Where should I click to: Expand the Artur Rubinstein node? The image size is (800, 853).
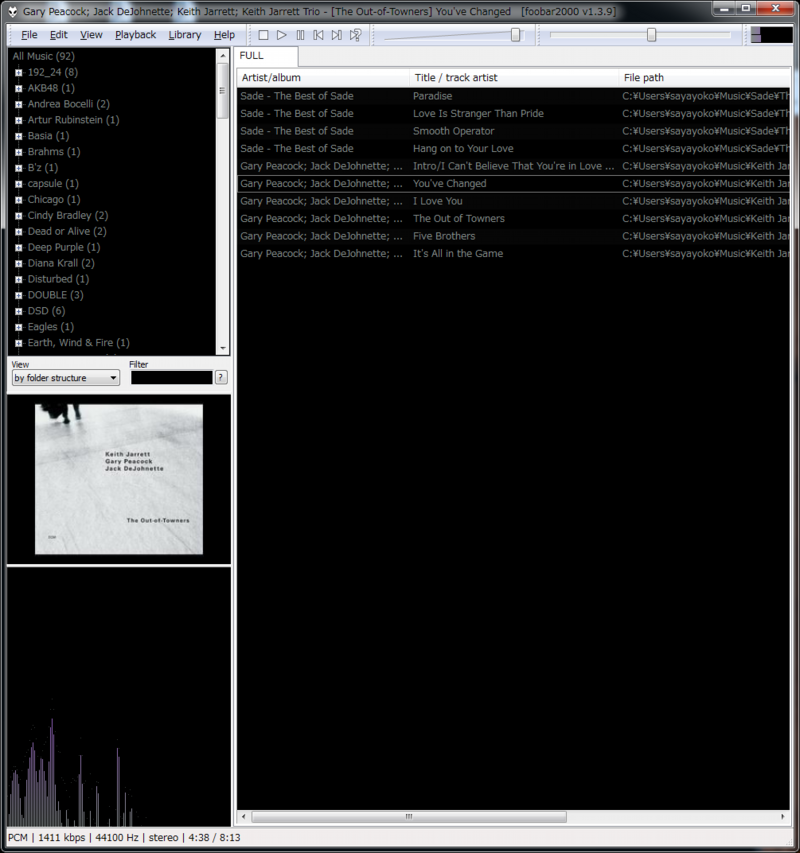[19, 120]
